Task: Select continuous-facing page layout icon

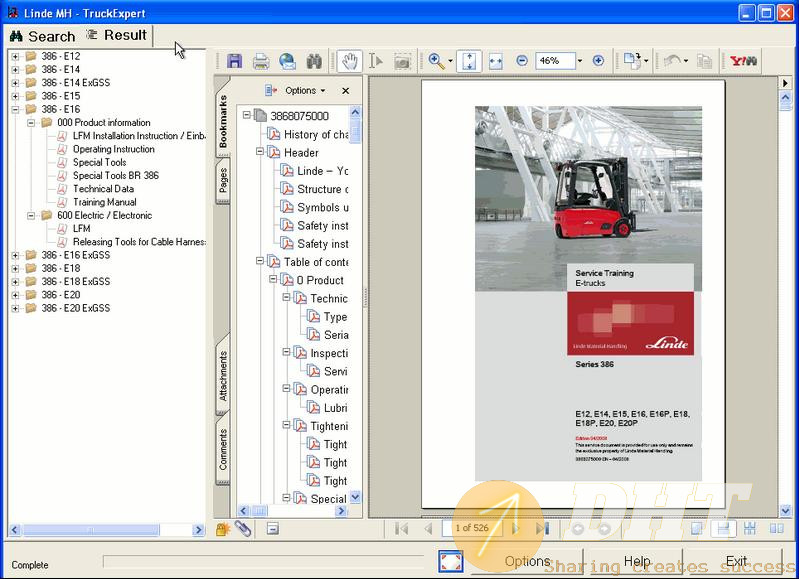Action: coord(750,529)
